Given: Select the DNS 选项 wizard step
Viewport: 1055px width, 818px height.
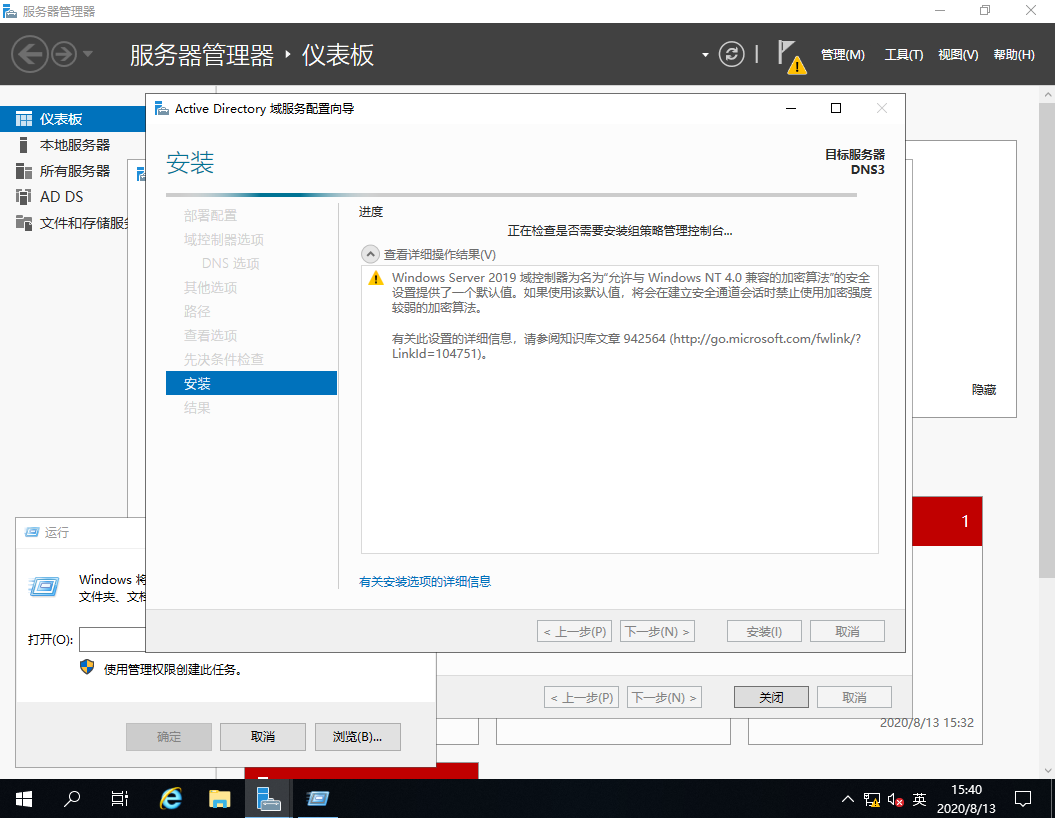Looking at the screenshot, I should click(x=230, y=263).
